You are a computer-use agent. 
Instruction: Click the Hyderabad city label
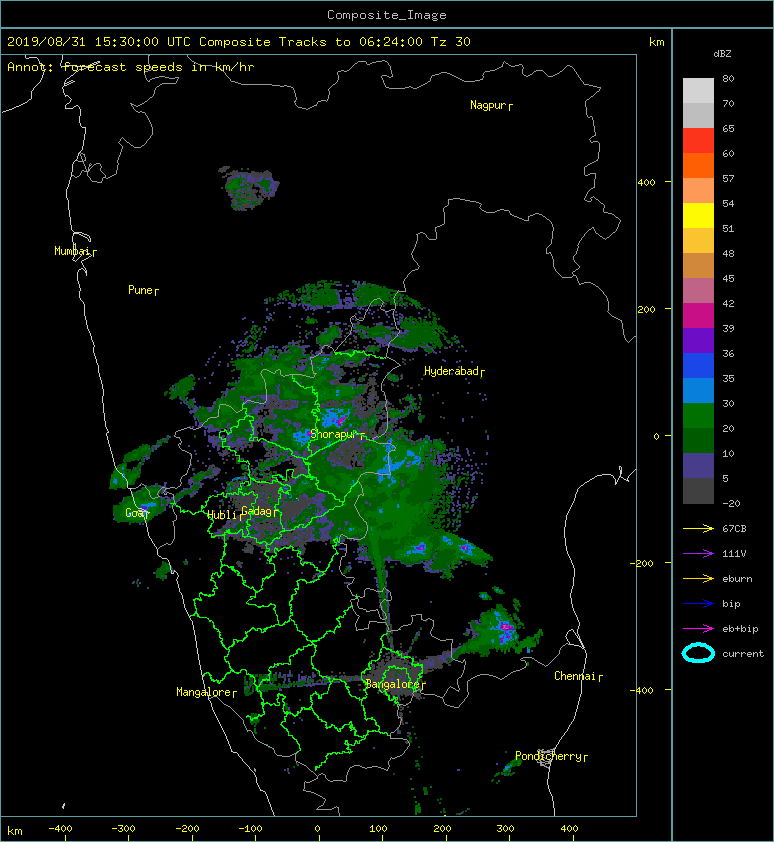pyautogui.click(x=454, y=371)
